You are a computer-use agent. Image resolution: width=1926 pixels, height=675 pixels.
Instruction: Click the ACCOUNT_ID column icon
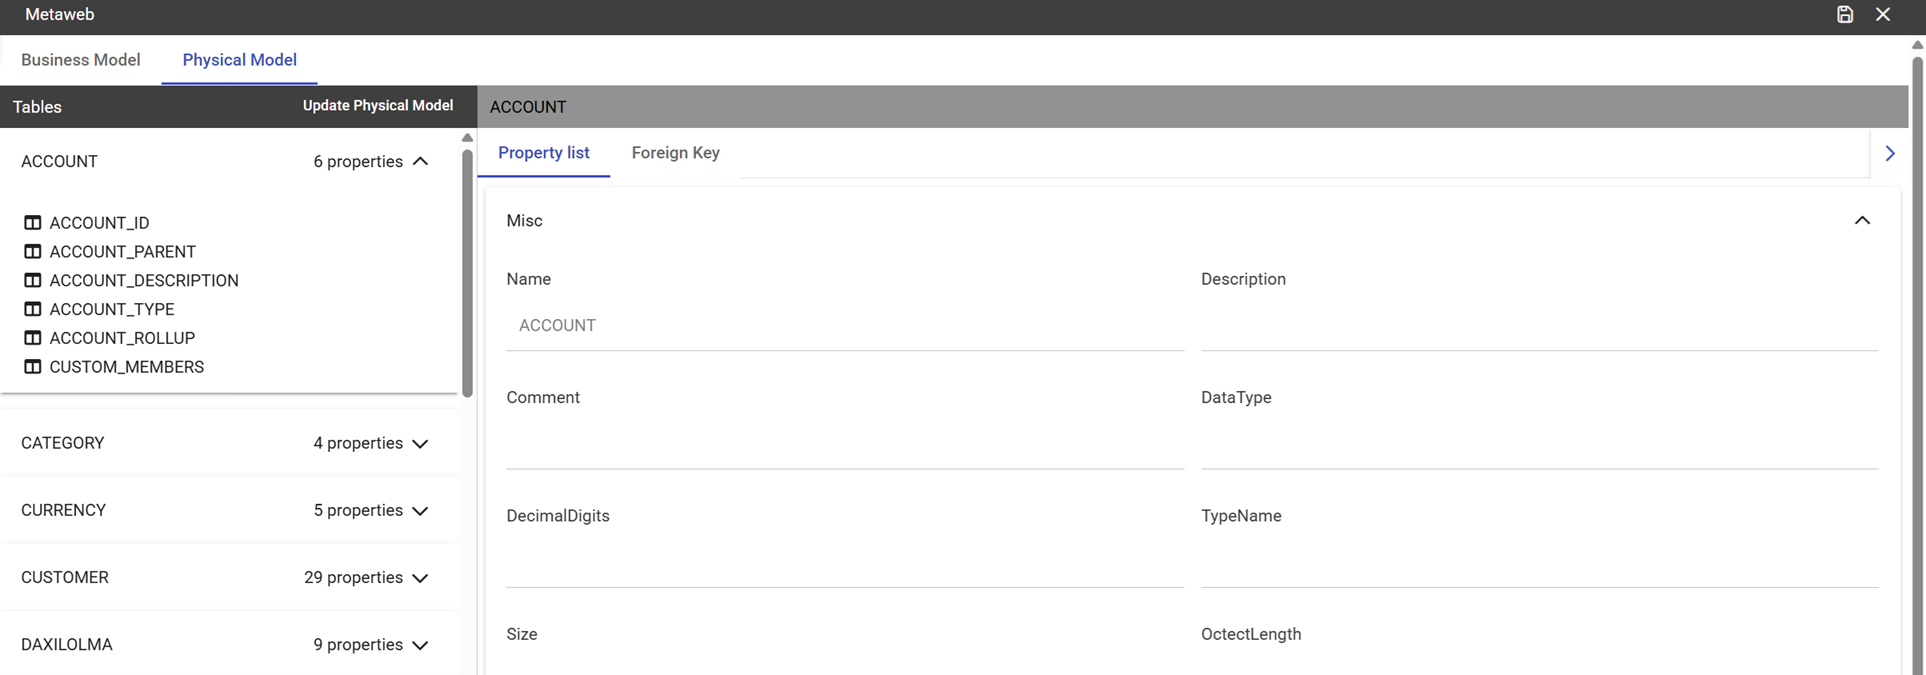(33, 223)
